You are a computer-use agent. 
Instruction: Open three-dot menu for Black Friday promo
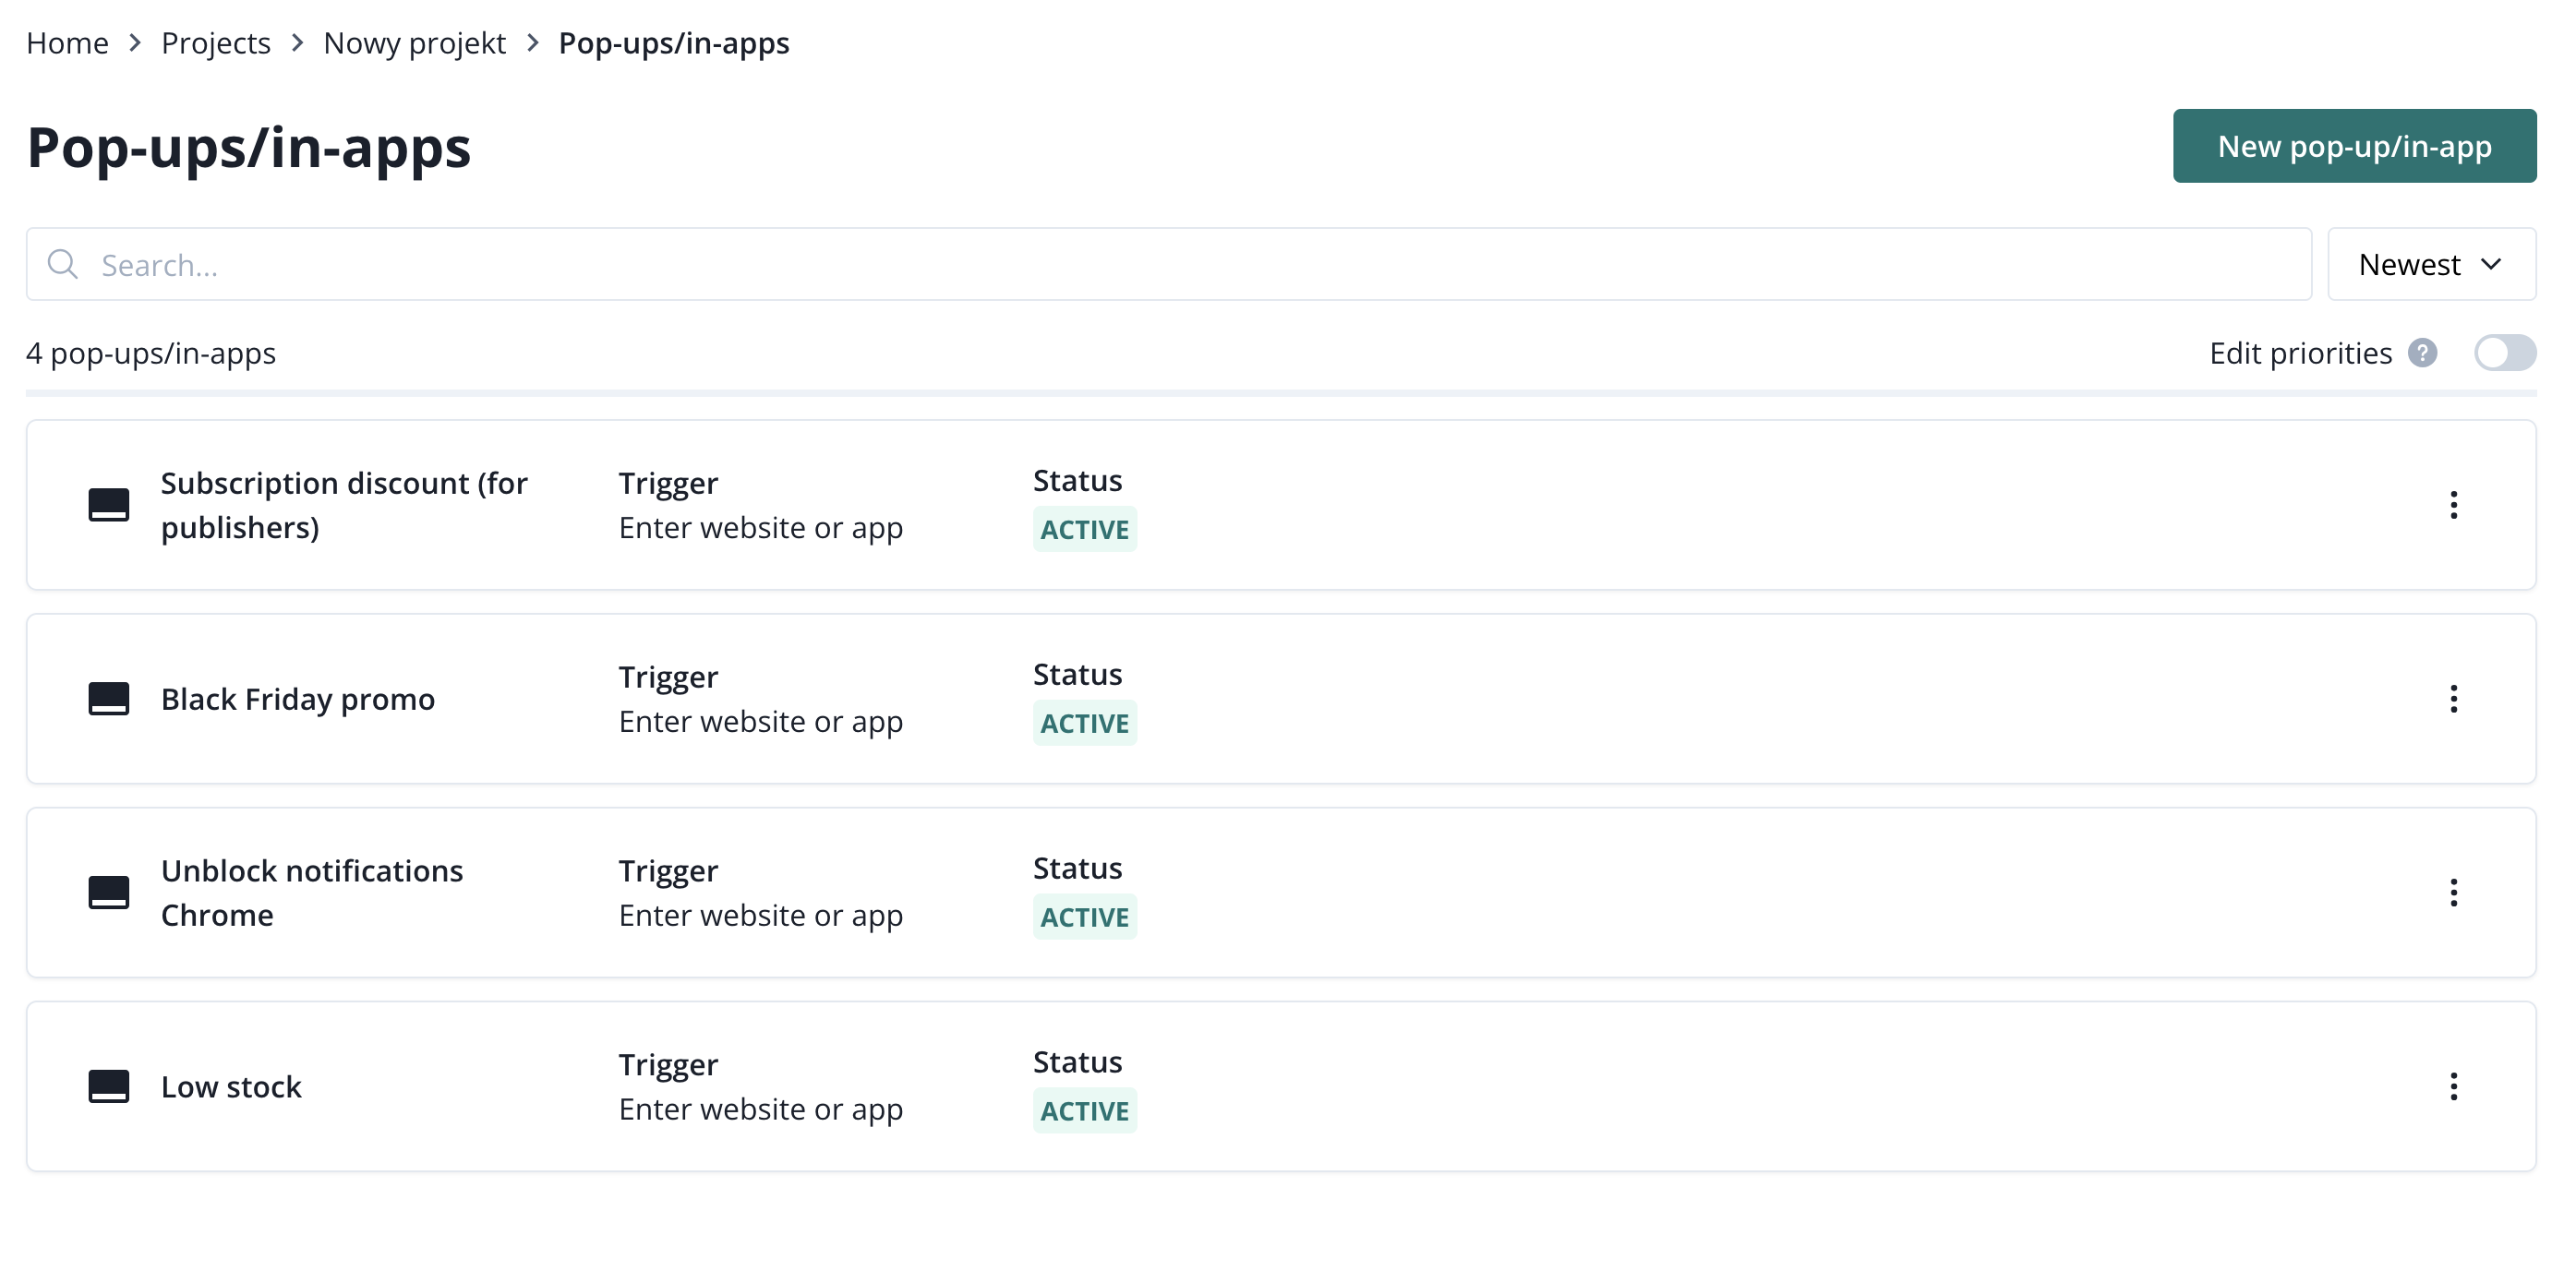tap(2452, 699)
